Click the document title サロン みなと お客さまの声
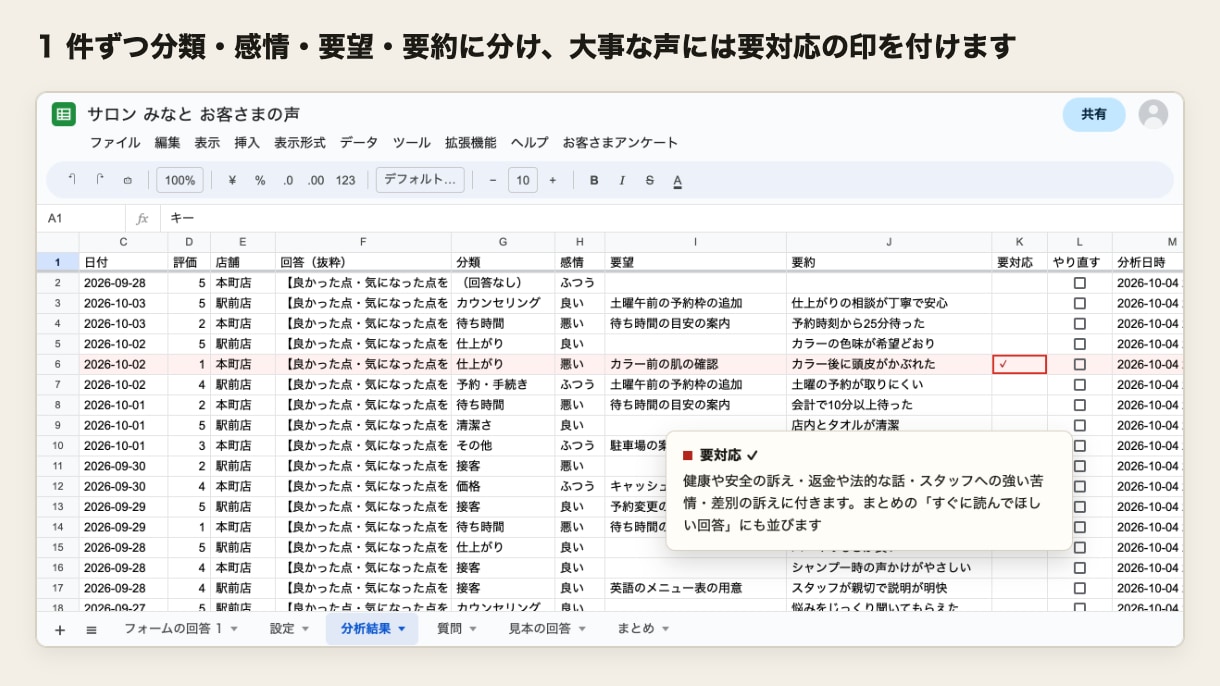1220x686 pixels. pos(193,114)
